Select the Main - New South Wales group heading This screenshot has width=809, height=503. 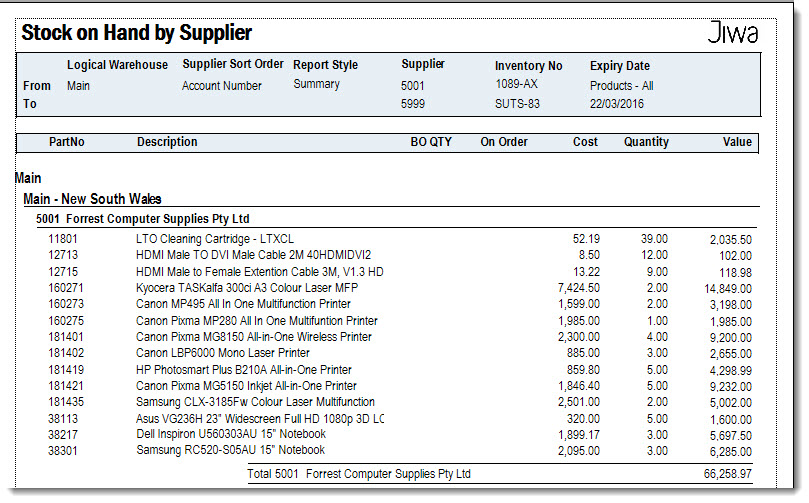pos(92,199)
